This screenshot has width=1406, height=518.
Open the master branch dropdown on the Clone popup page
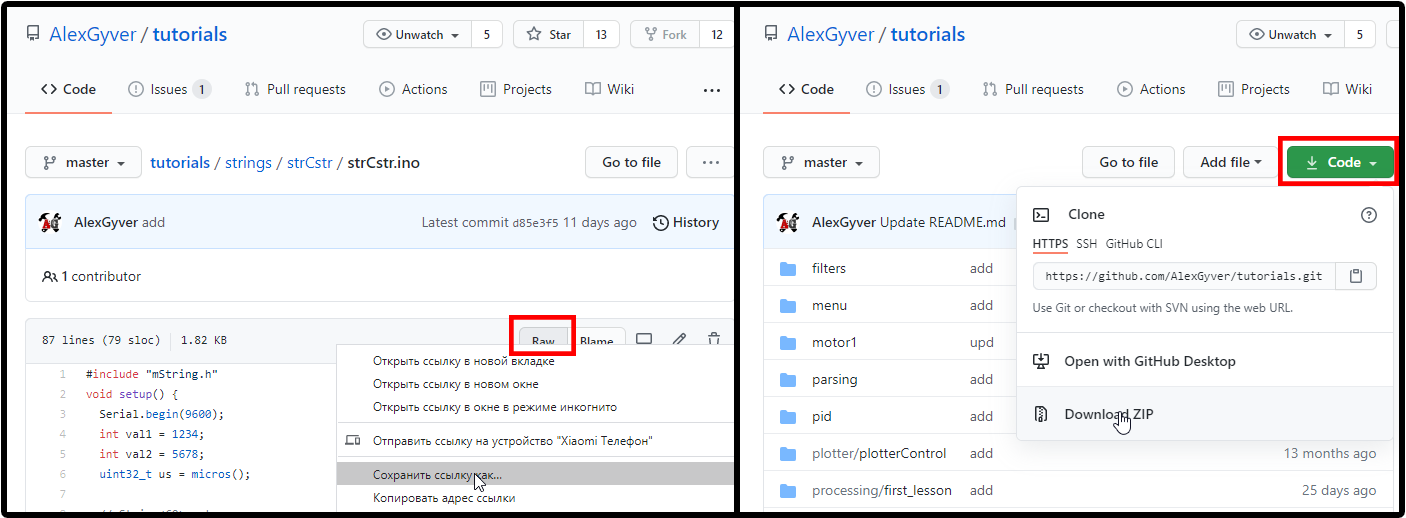pos(821,162)
